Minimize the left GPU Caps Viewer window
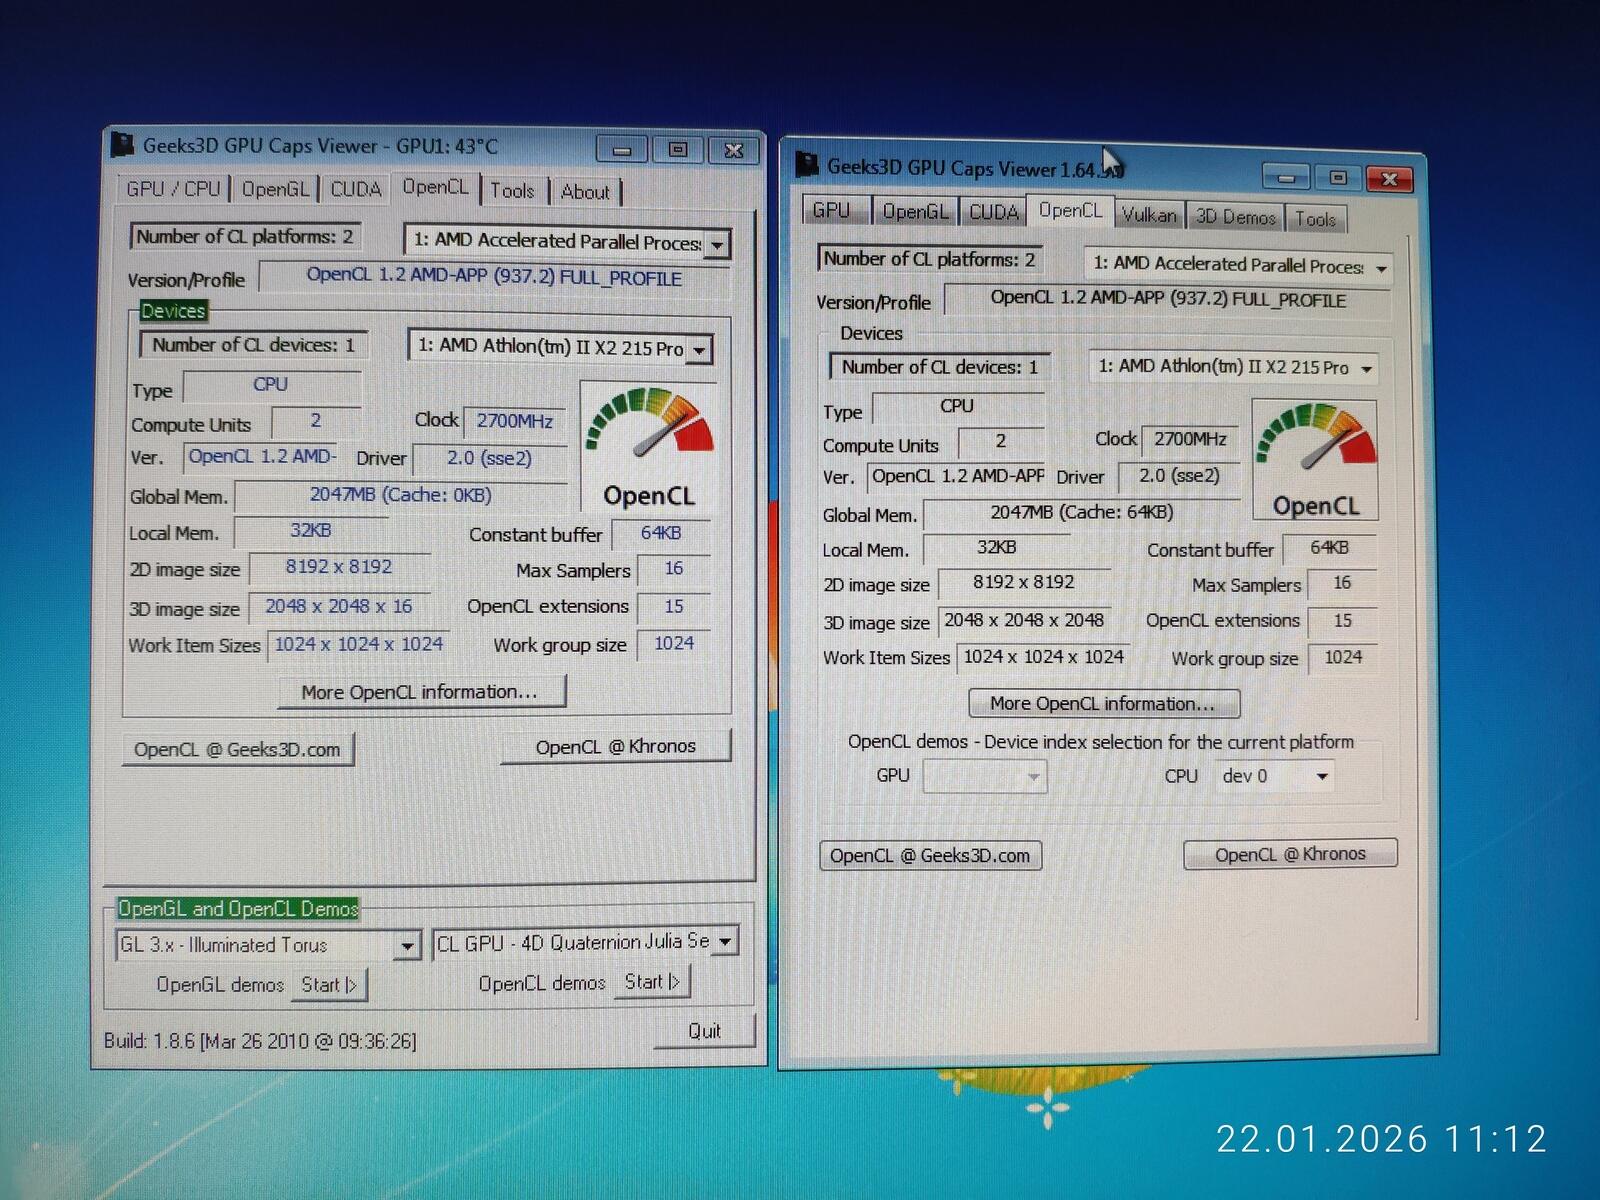The image size is (1600, 1200). [x=622, y=149]
